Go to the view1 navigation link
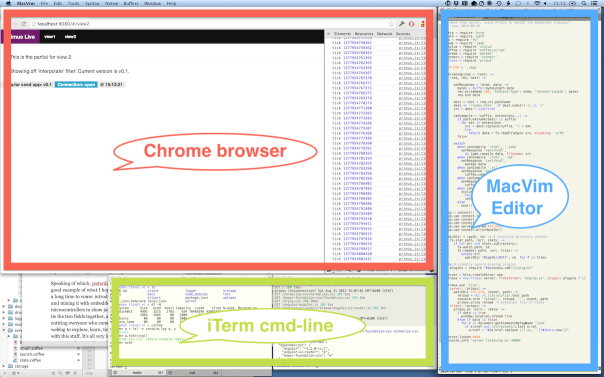Screen dimensions: 604x377 pyautogui.click(x=50, y=37)
